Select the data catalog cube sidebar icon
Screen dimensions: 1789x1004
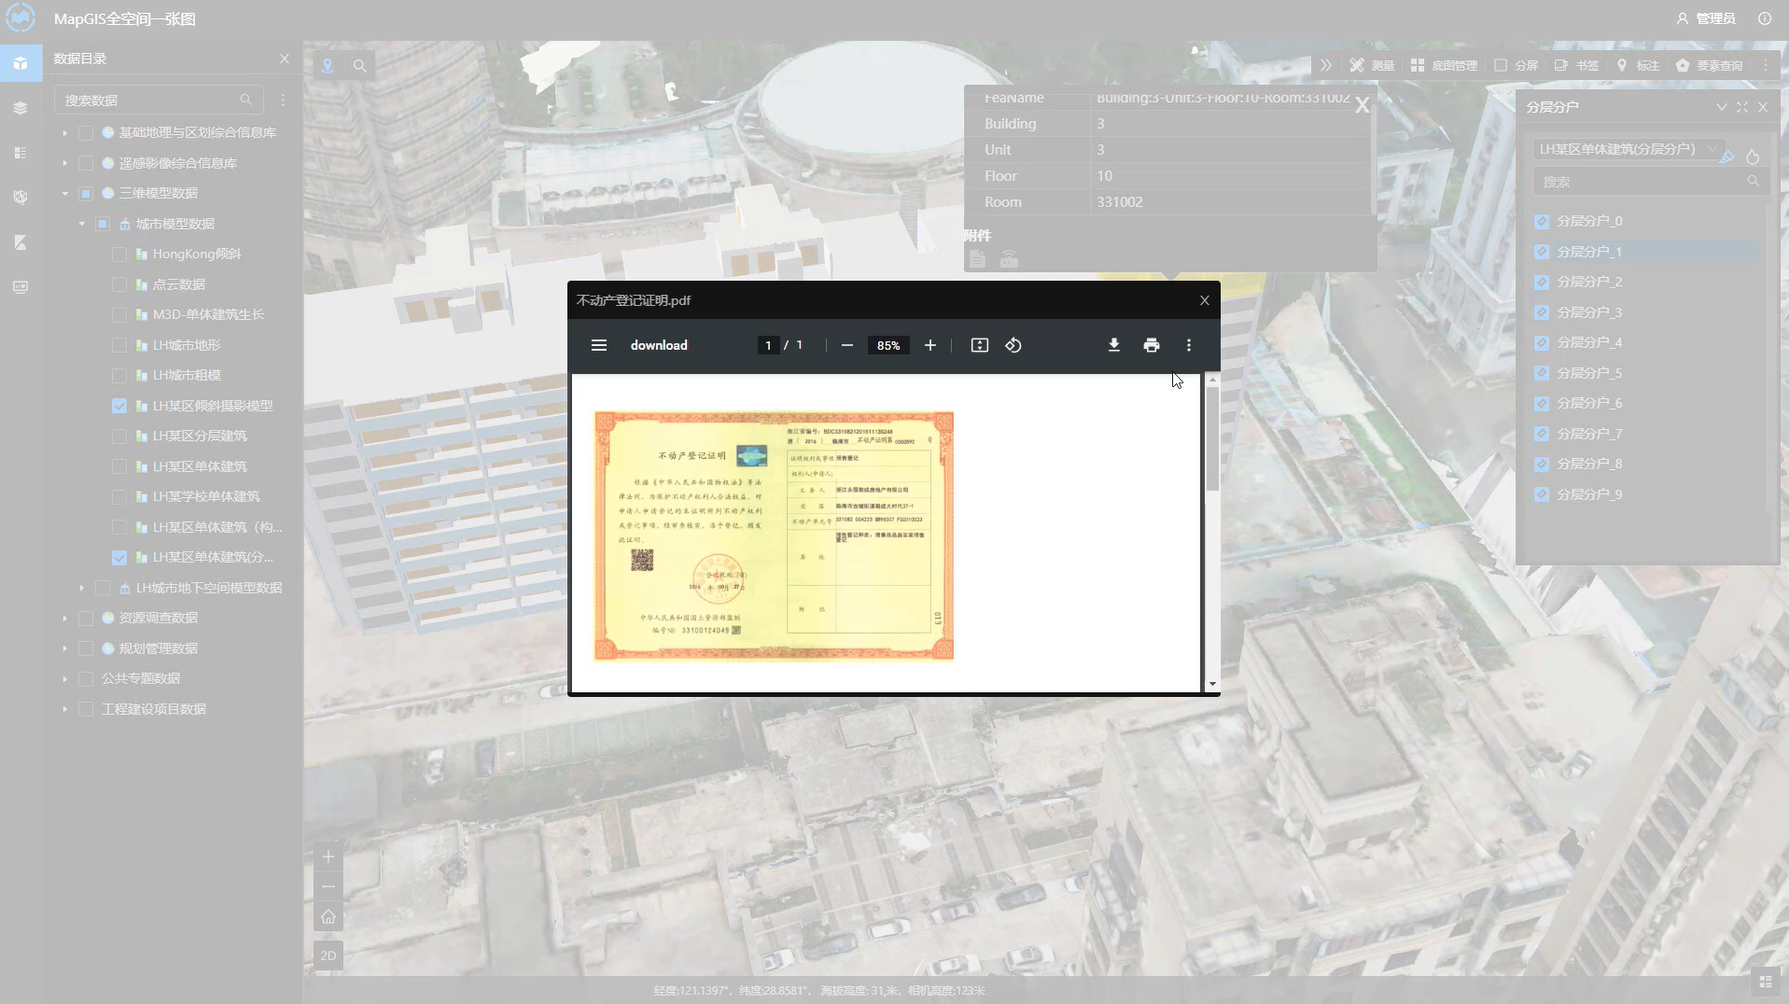pos(20,63)
